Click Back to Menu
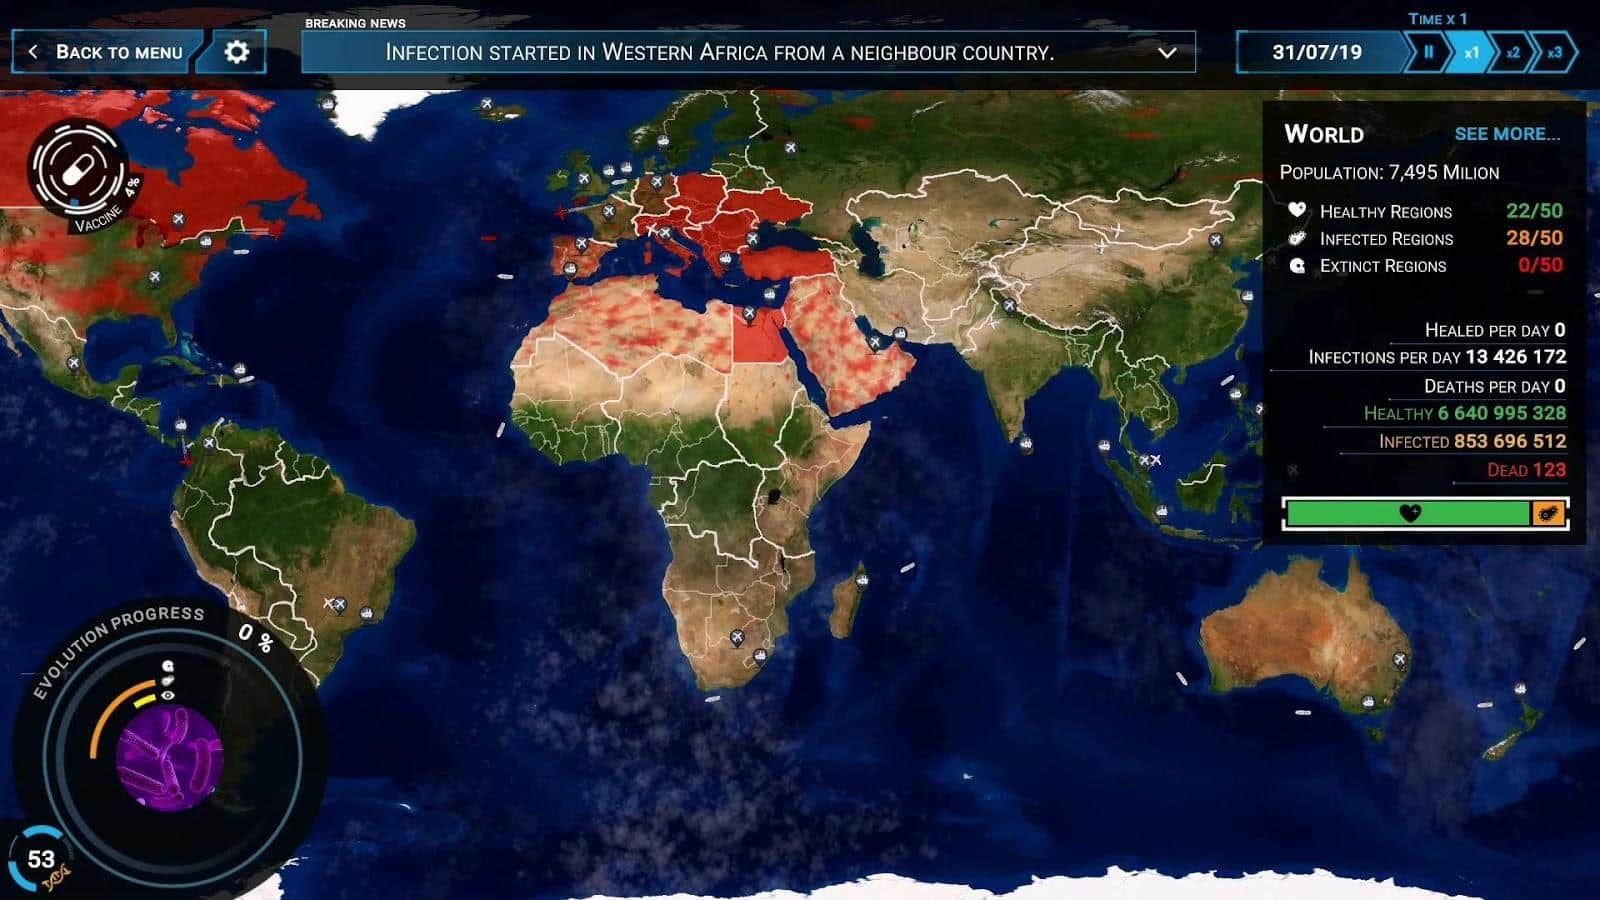 coord(106,52)
